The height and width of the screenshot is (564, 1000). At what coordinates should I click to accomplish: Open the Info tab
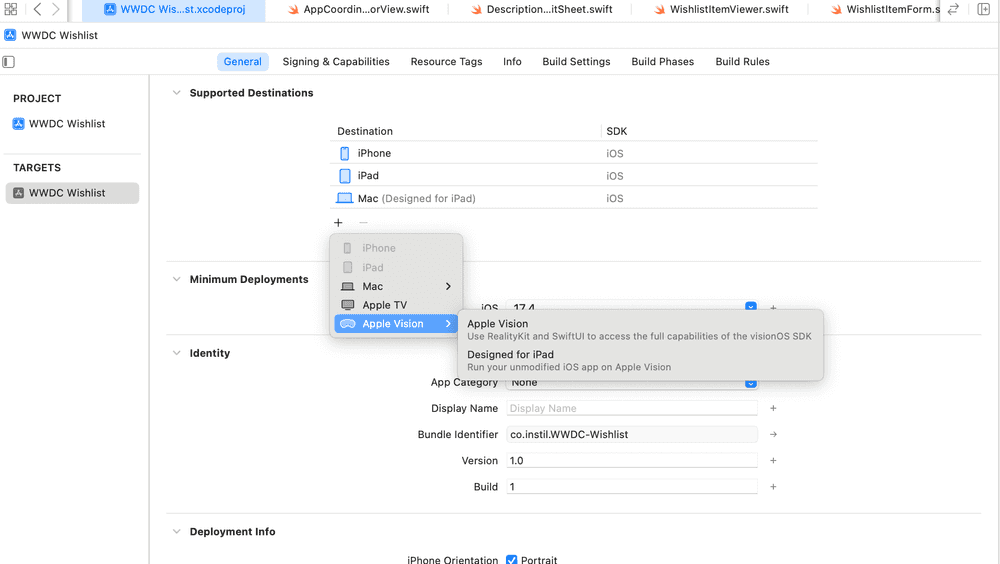point(512,62)
